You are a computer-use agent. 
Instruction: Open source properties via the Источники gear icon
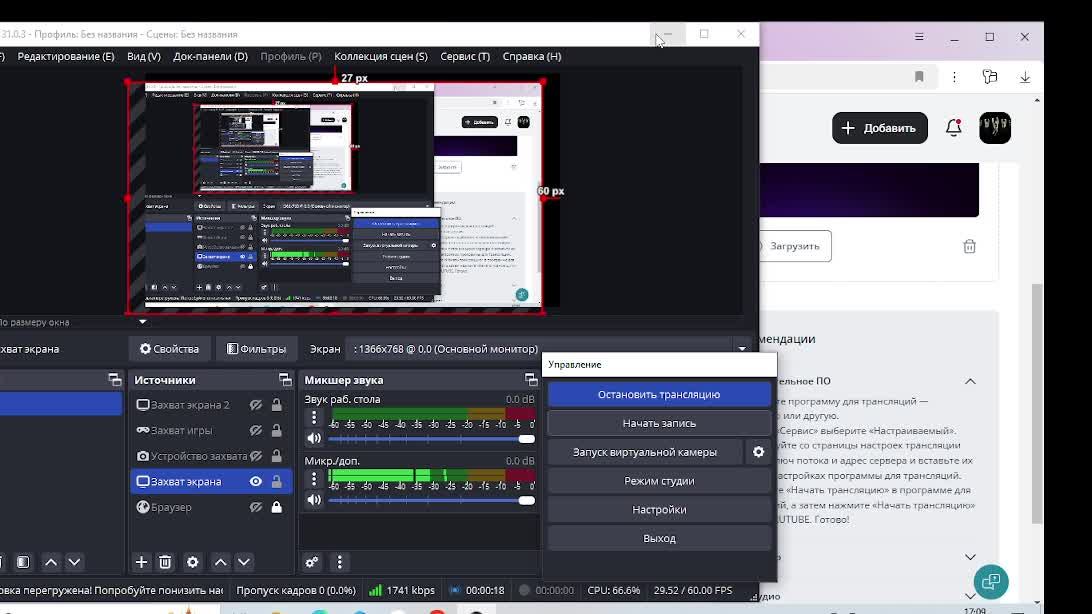click(x=193, y=562)
